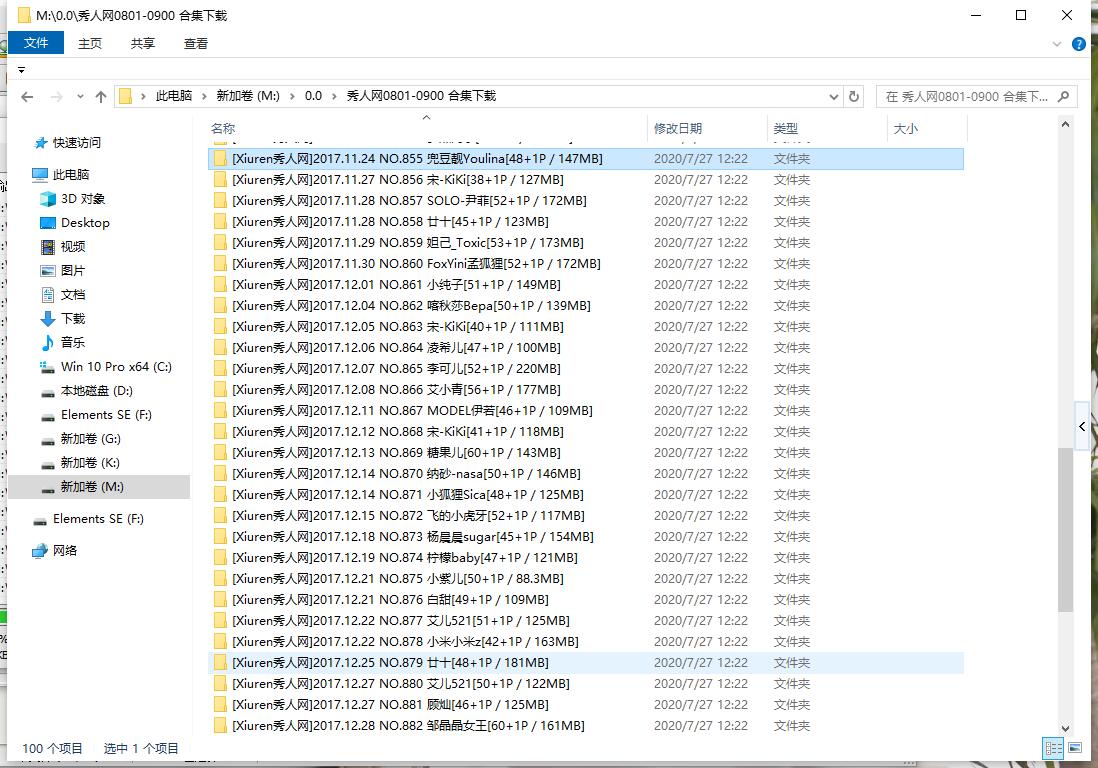Click folder icon of NO.879 row
This screenshot has height=768, width=1098.
click(x=220, y=663)
